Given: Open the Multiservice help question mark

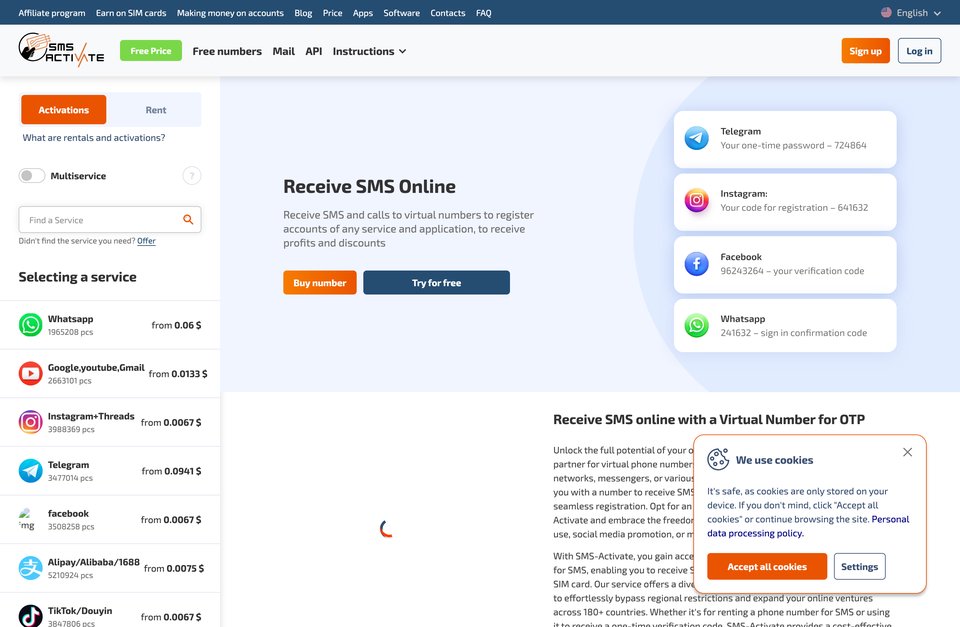Looking at the screenshot, I should (192, 176).
